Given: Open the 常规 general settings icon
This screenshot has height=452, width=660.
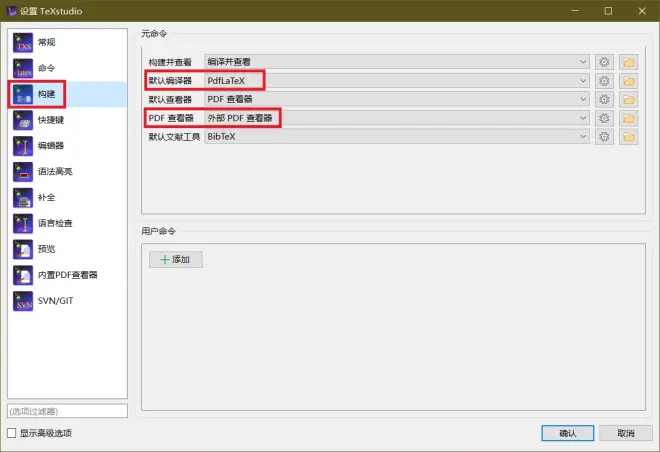Looking at the screenshot, I should 23,43.
